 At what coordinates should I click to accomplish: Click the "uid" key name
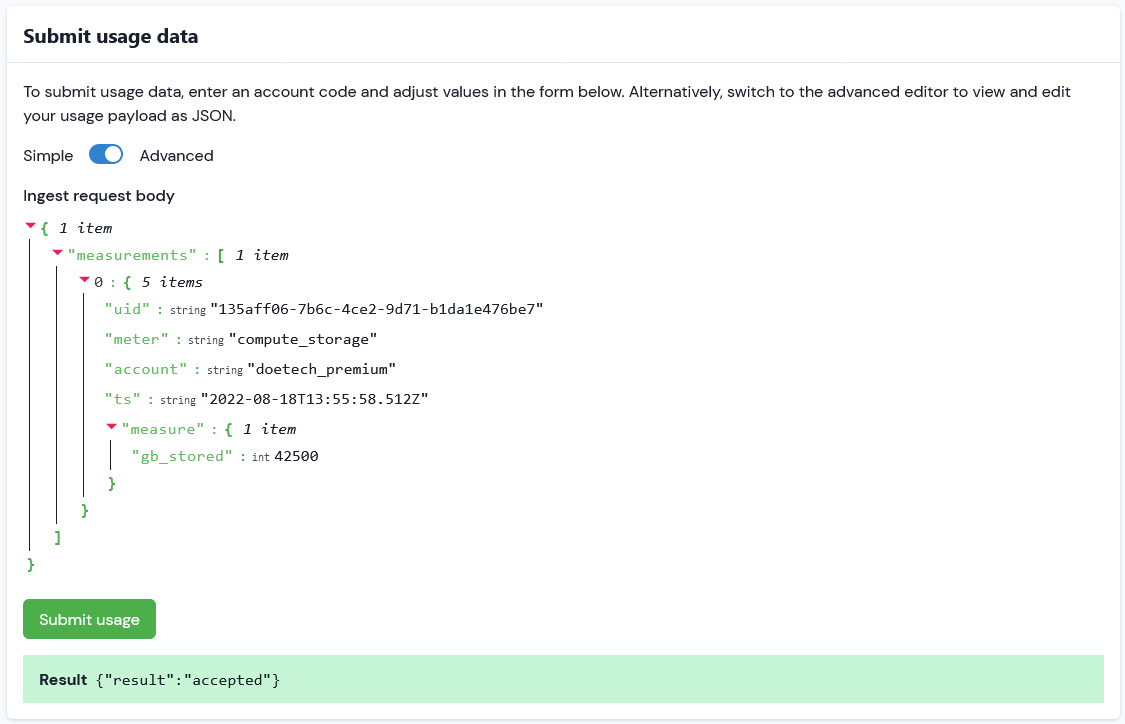[x=128, y=309]
